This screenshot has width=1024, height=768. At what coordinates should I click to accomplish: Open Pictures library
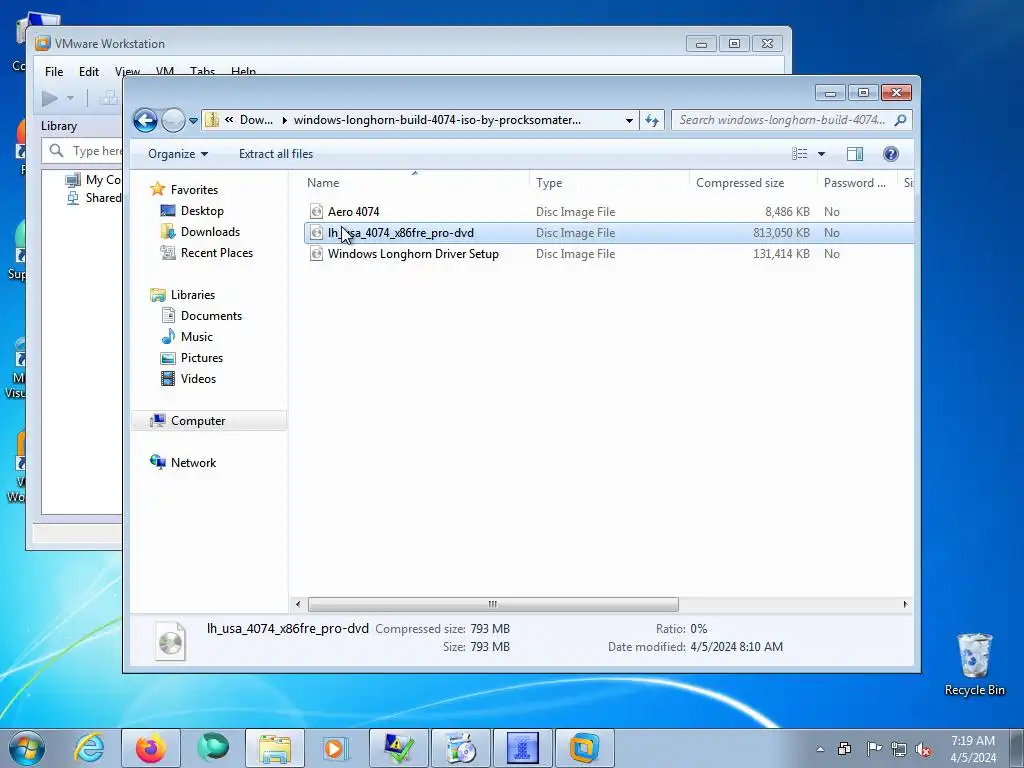(202, 358)
